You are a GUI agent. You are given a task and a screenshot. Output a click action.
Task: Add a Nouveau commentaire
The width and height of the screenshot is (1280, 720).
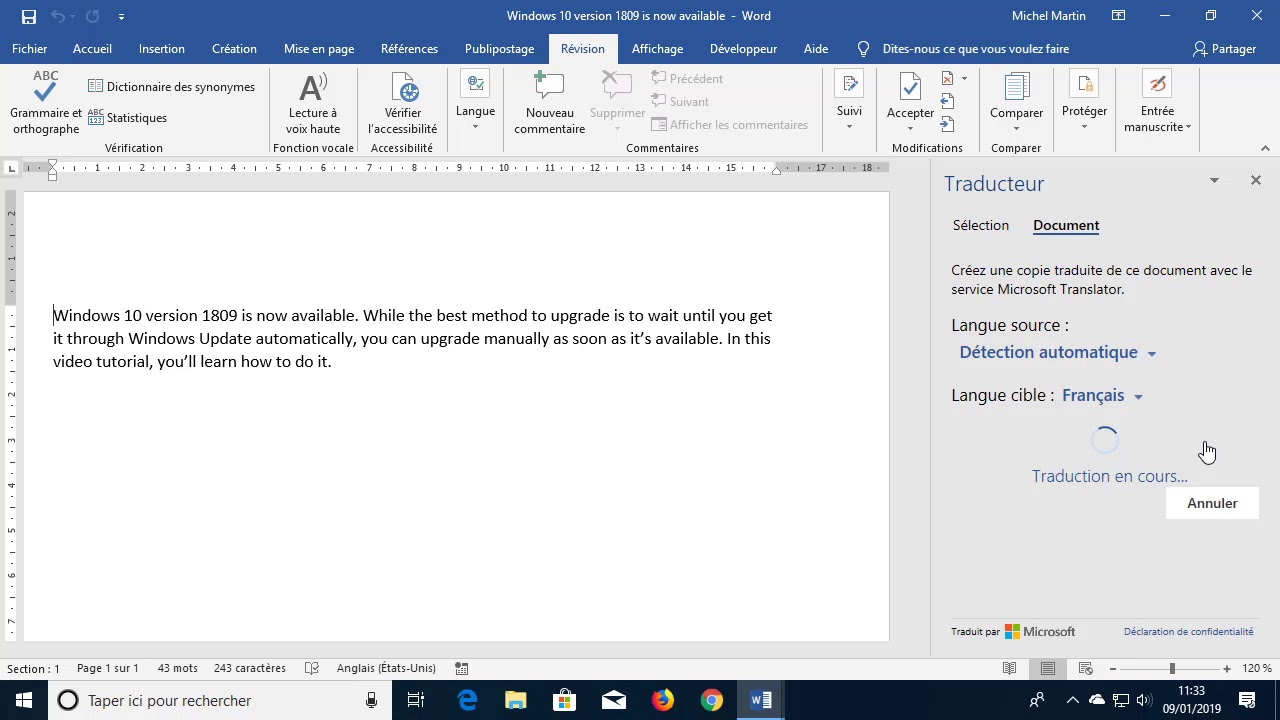pyautogui.click(x=550, y=103)
